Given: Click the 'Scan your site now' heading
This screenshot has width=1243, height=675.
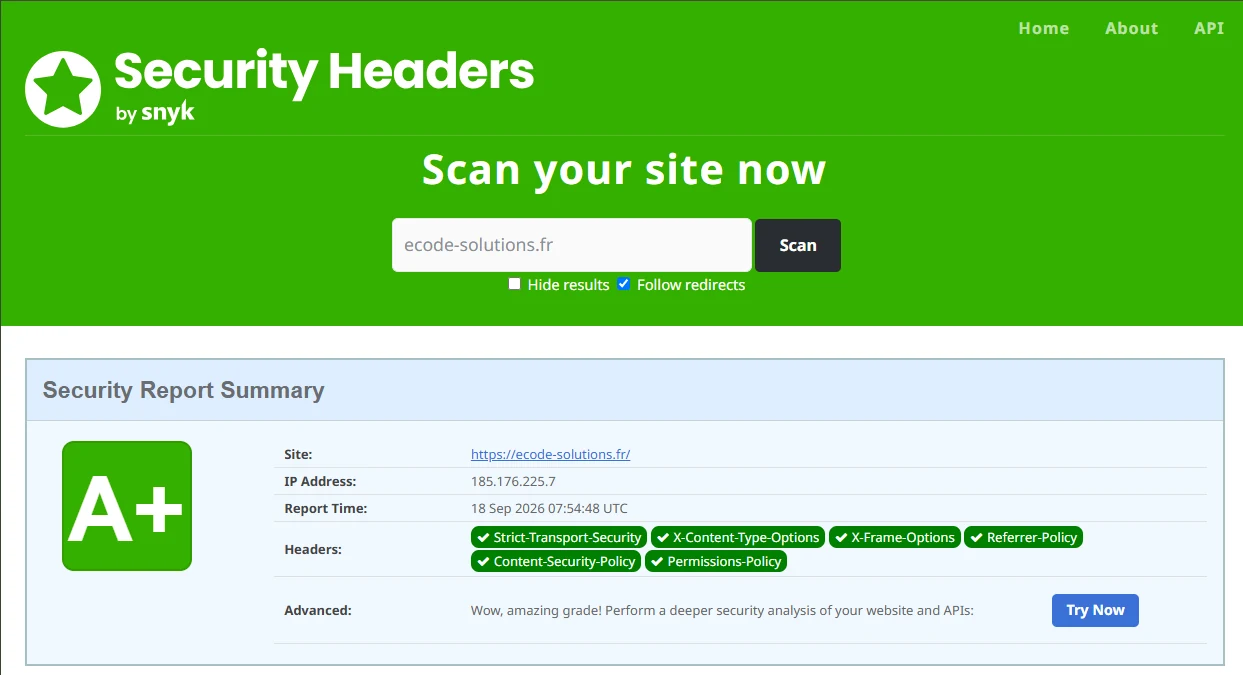Looking at the screenshot, I should click(x=623, y=169).
